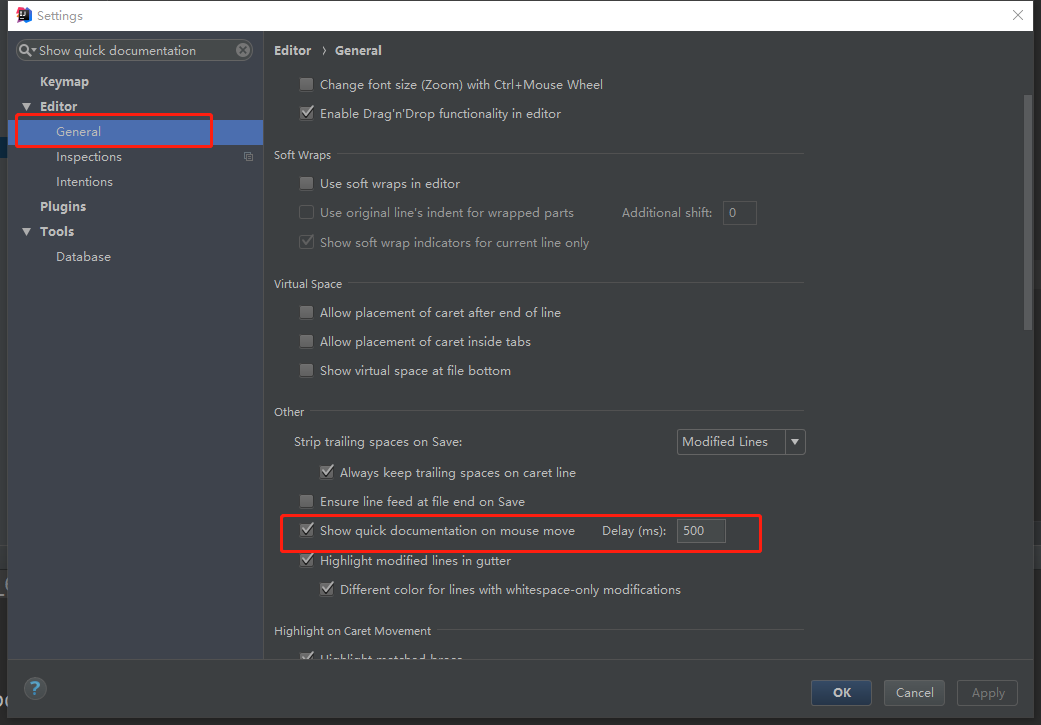Click the Delay (ms) input field
Screen dimensions: 1041x725
click(701, 531)
